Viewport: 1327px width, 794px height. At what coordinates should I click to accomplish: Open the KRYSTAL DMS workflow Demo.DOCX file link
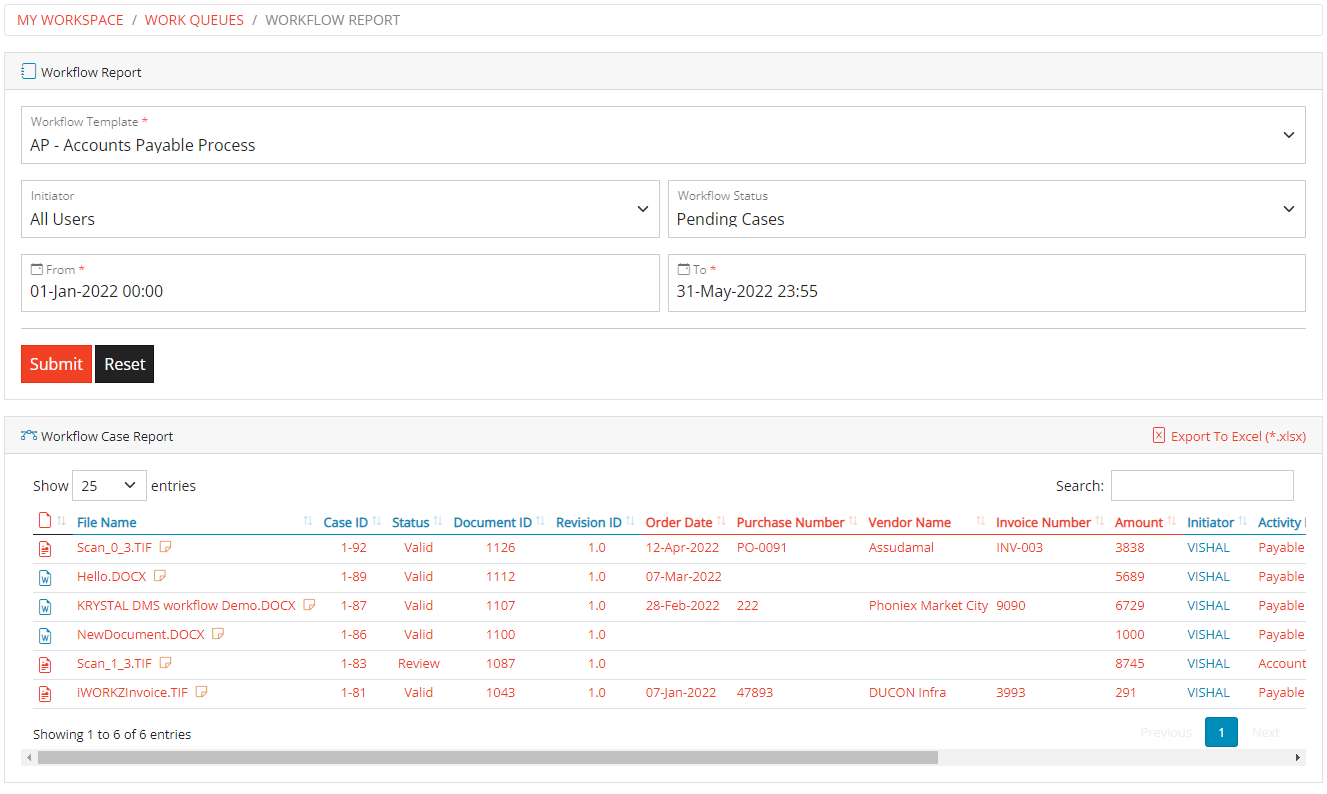click(188, 605)
